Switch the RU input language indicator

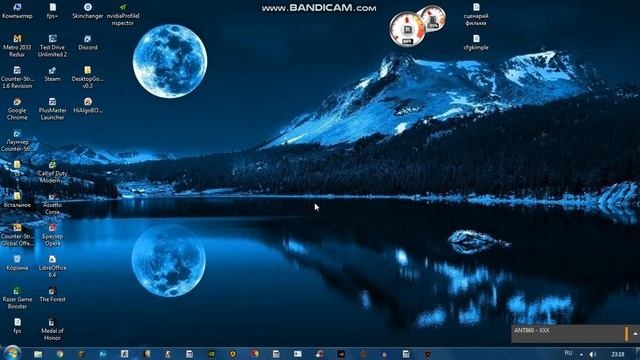point(568,353)
